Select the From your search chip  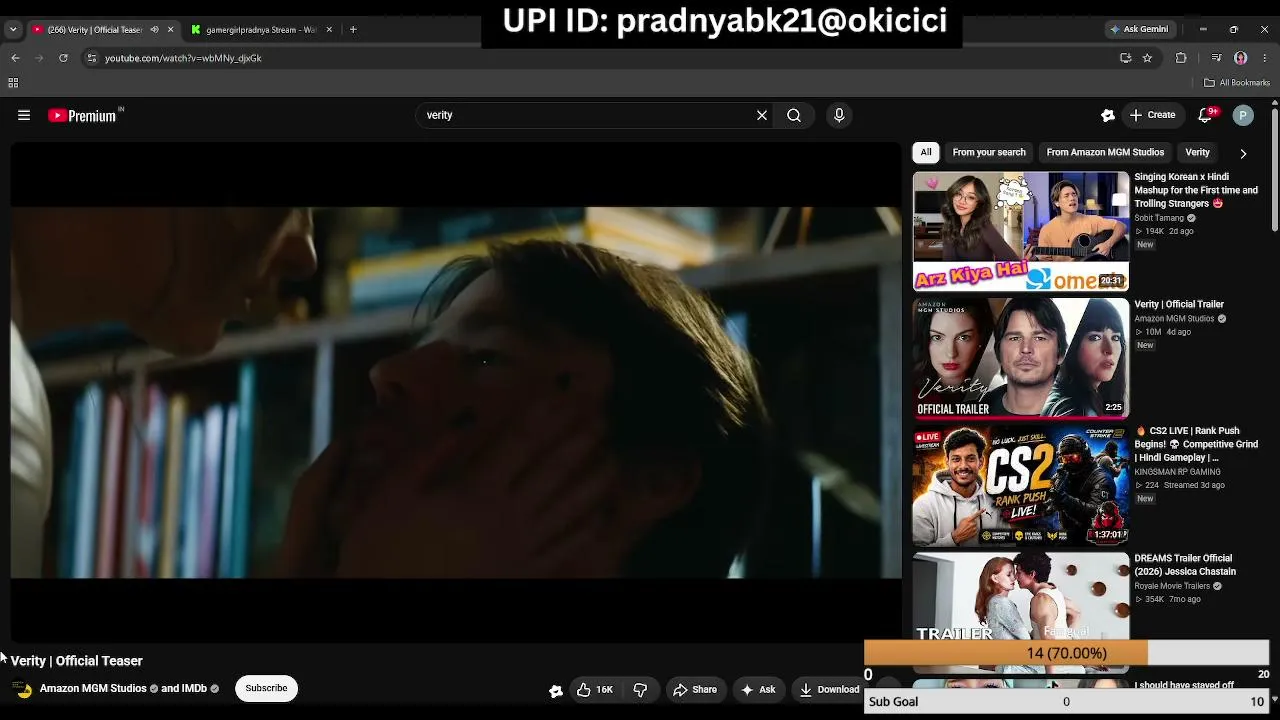(x=989, y=152)
